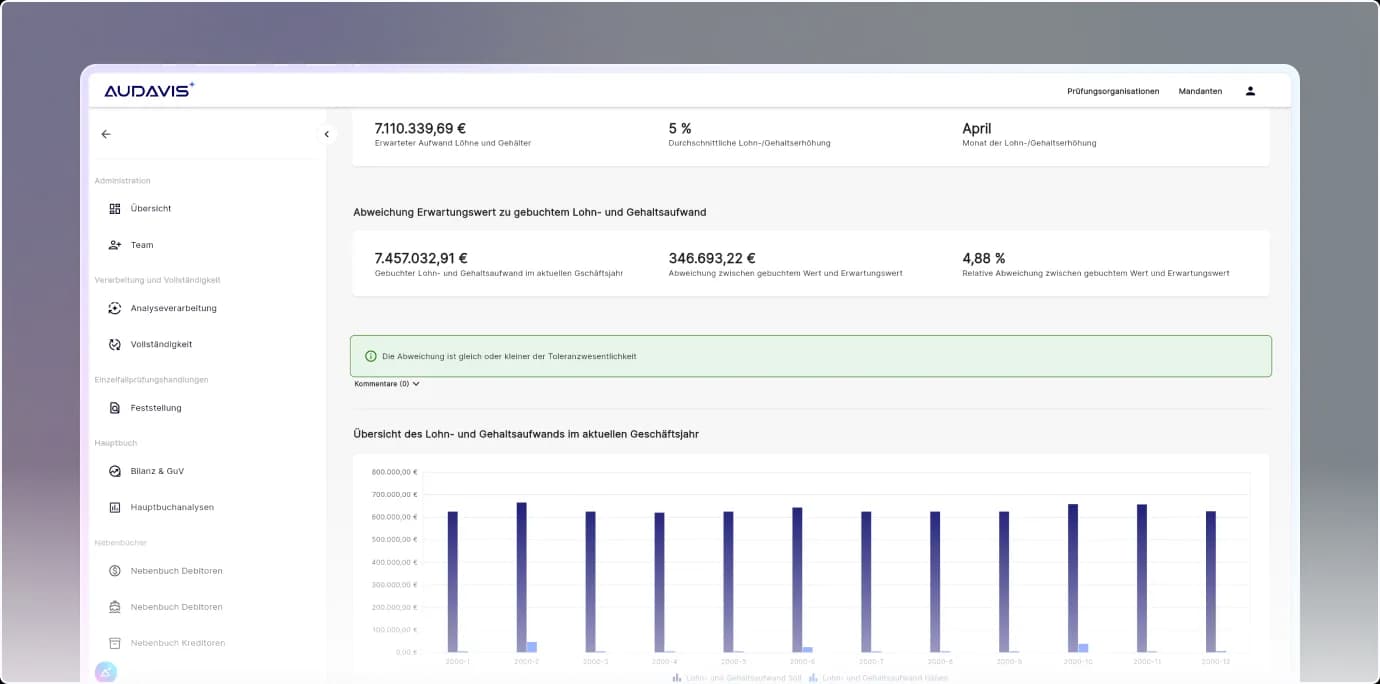Open the user account profile icon

coord(1250,91)
